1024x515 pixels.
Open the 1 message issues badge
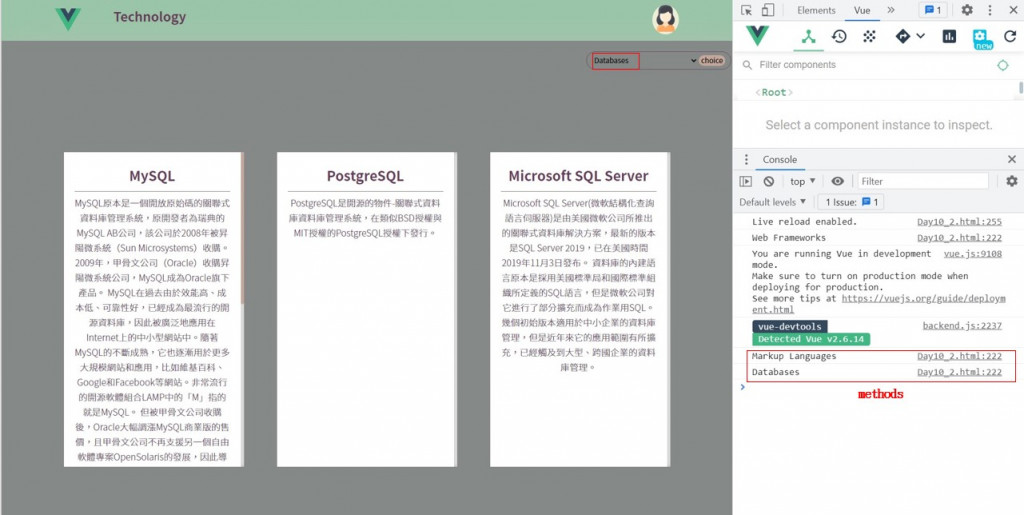pyautogui.click(x=933, y=10)
